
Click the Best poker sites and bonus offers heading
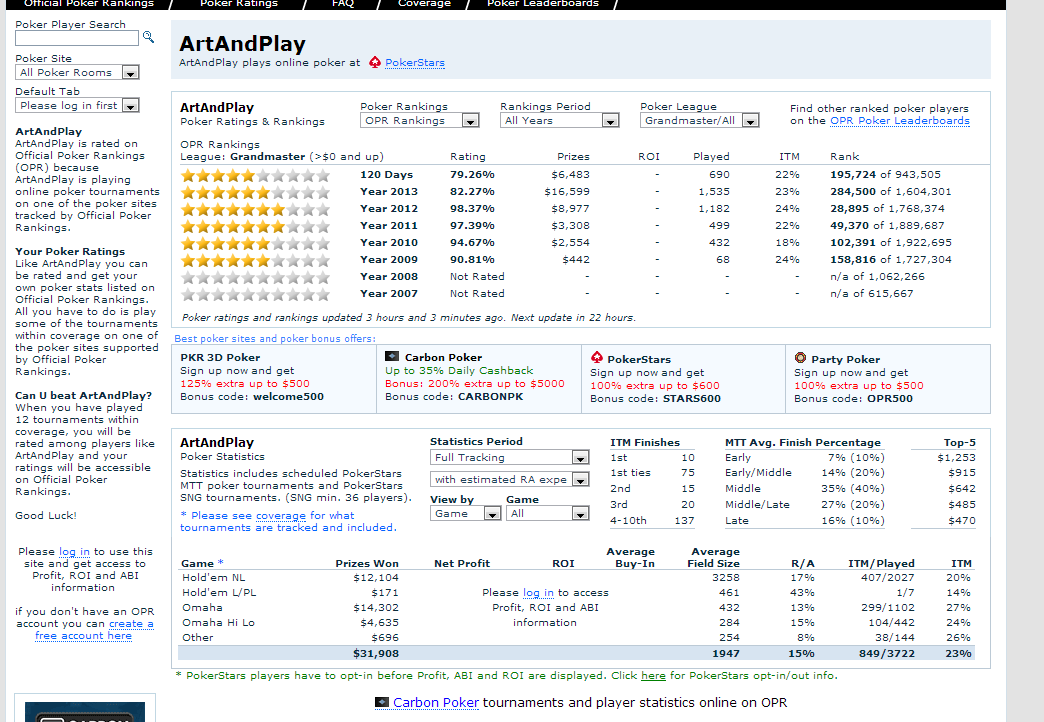tap(274, 338)
